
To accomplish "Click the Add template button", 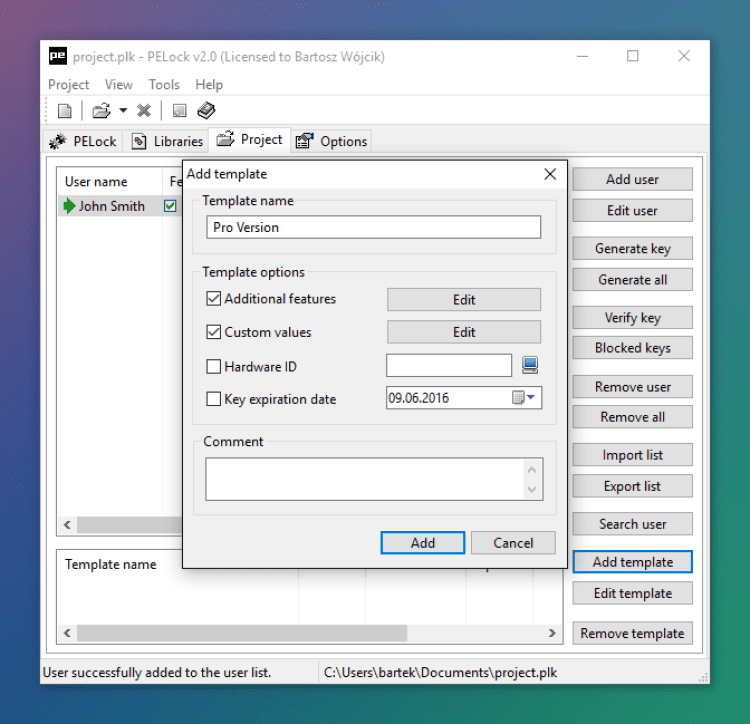I will point(632,562).
